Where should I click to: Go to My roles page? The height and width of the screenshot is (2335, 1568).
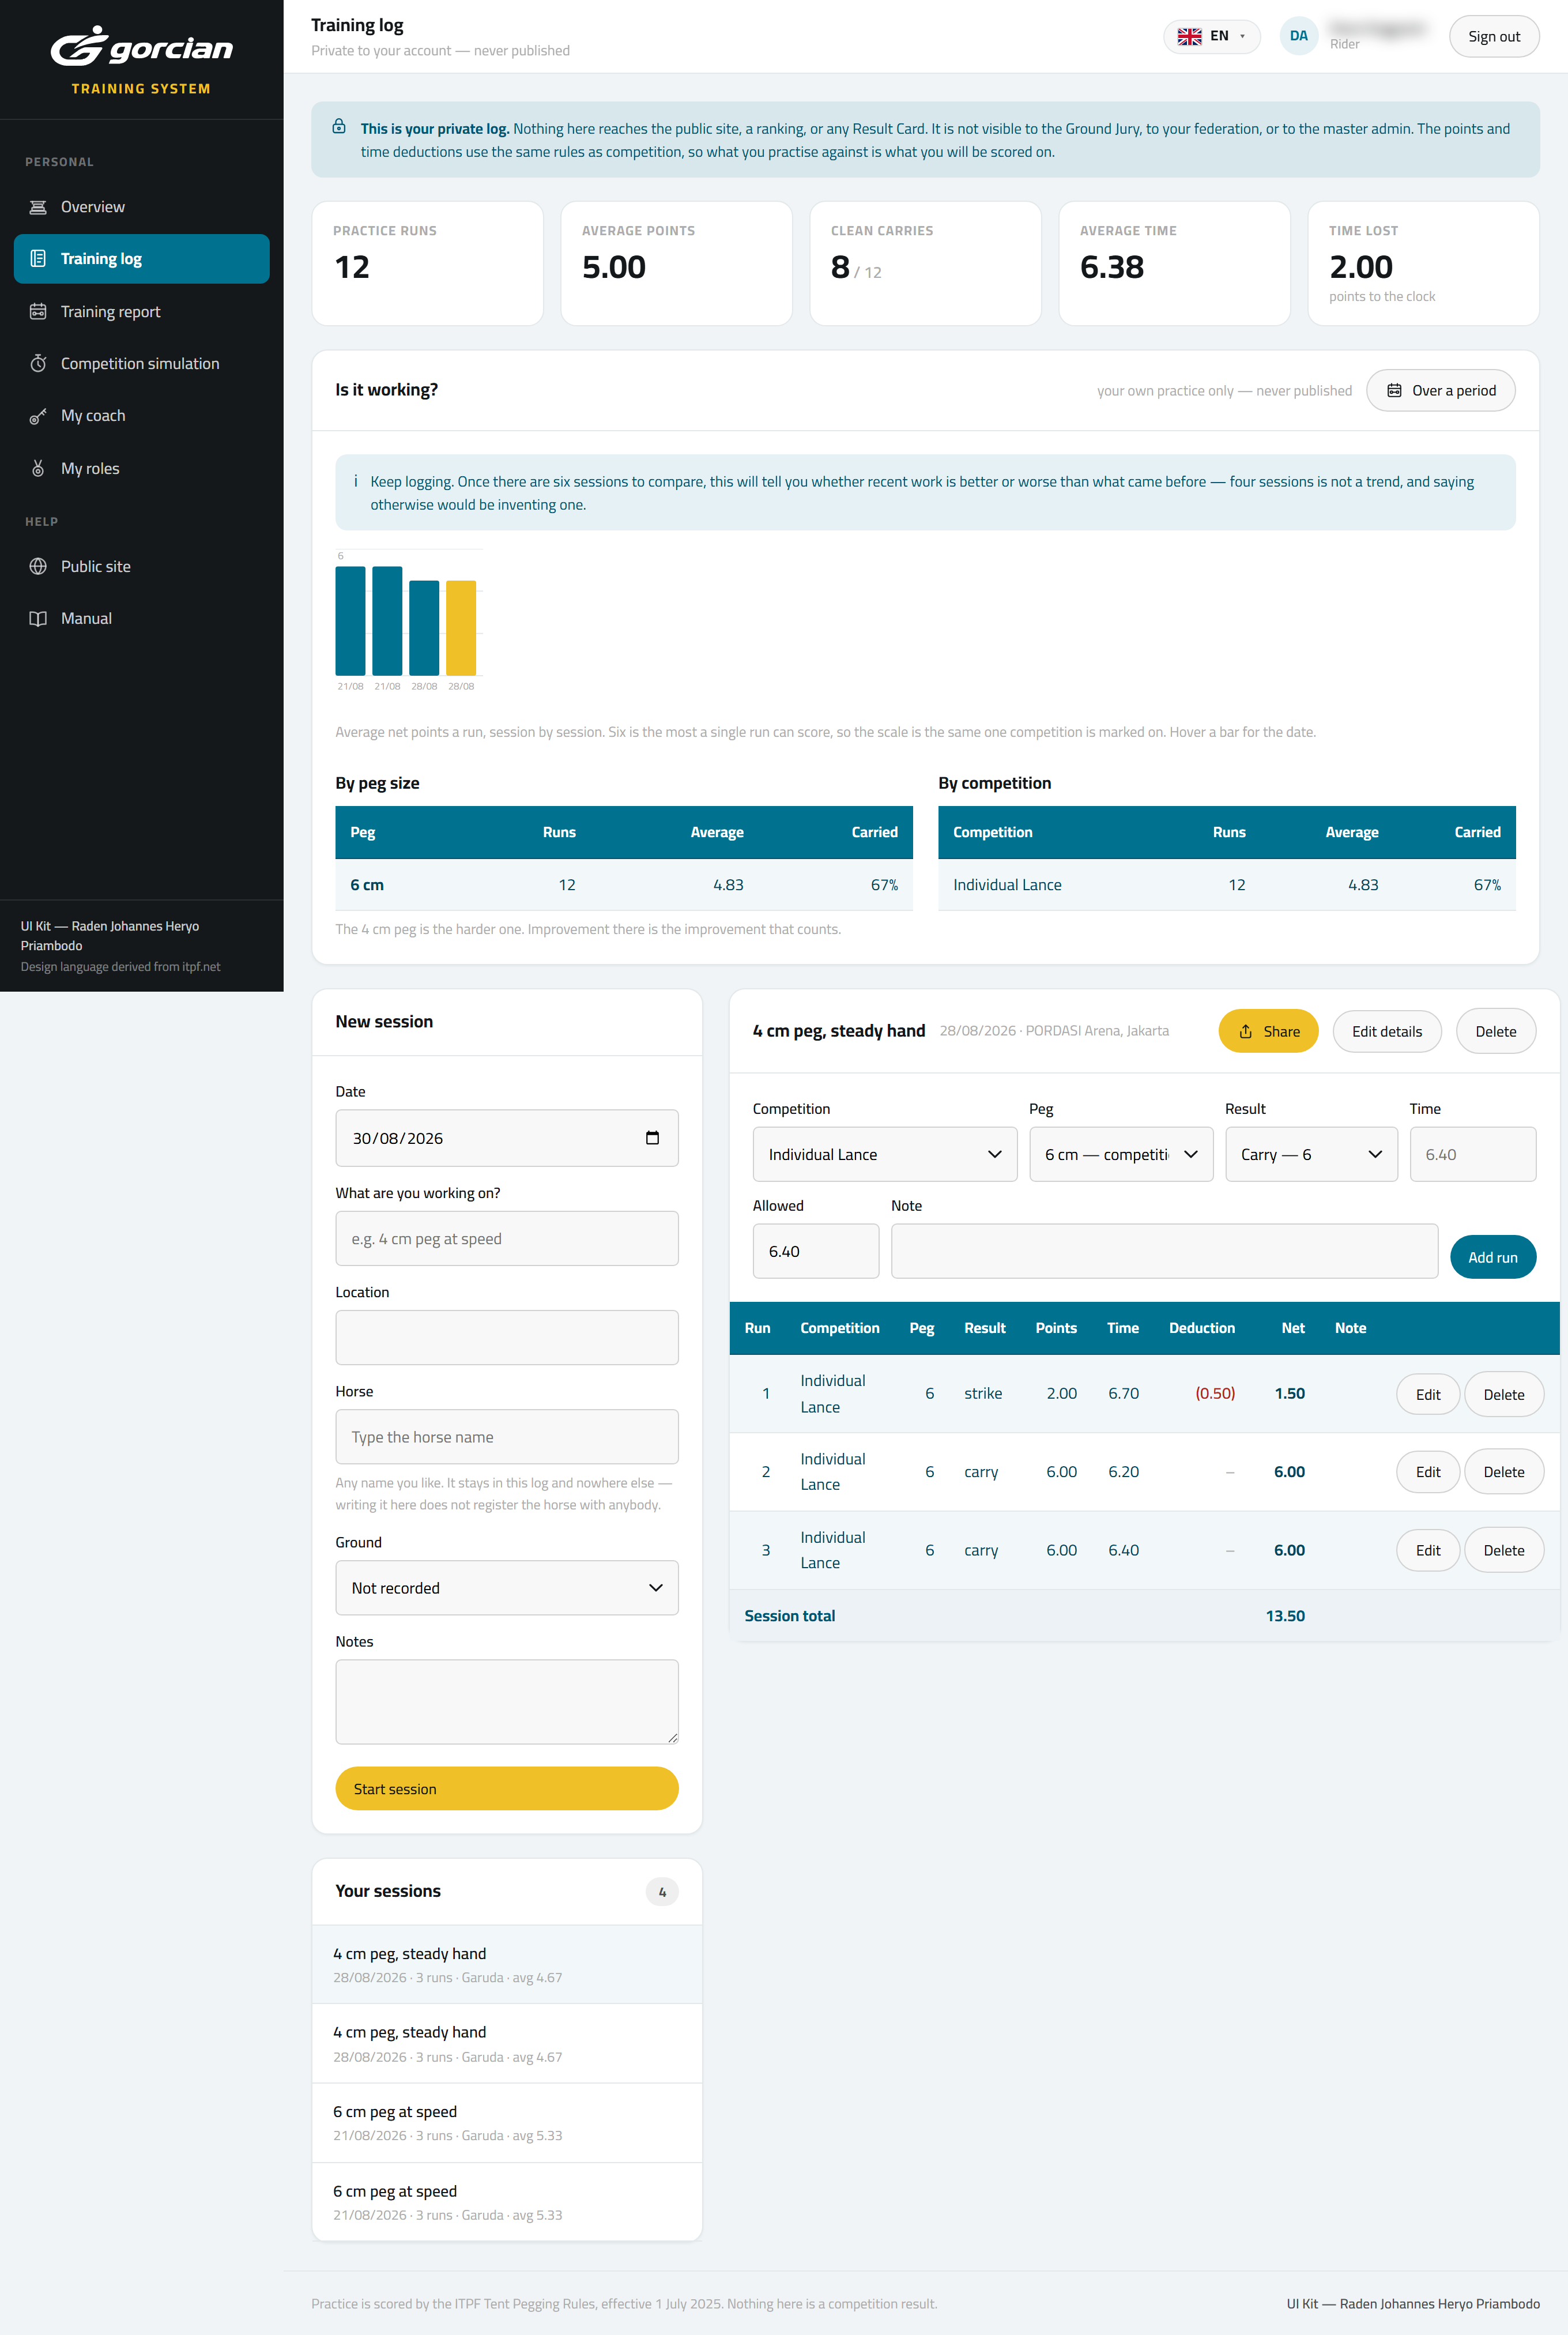point(141,469)
